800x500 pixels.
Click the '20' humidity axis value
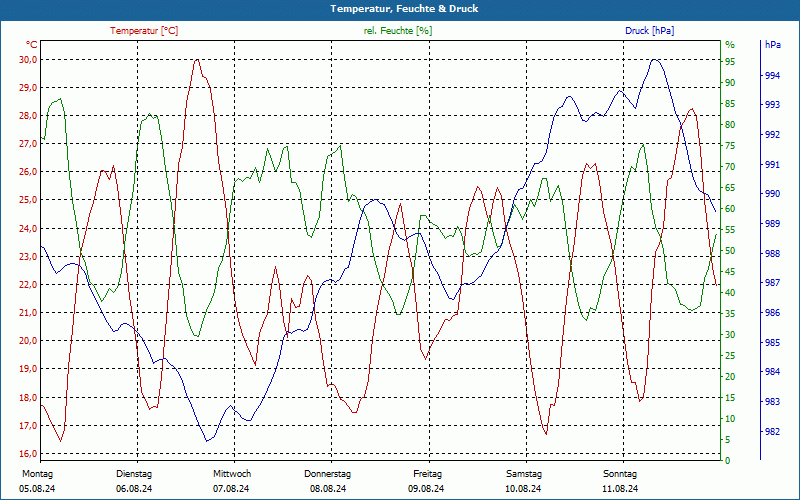click(x=730, y=377)
